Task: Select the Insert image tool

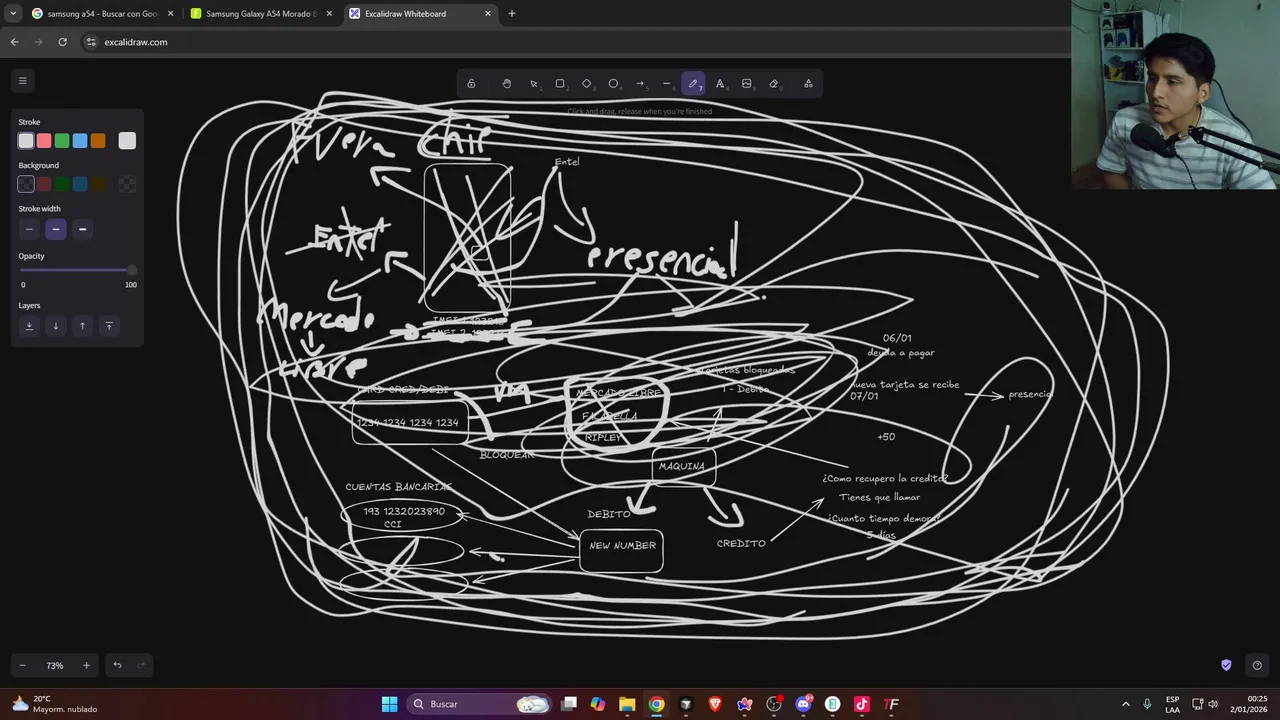Action: point(747,84)
